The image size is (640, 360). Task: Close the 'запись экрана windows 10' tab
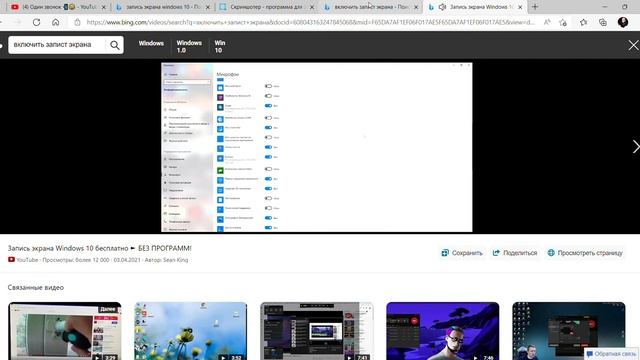coord(208,7)
